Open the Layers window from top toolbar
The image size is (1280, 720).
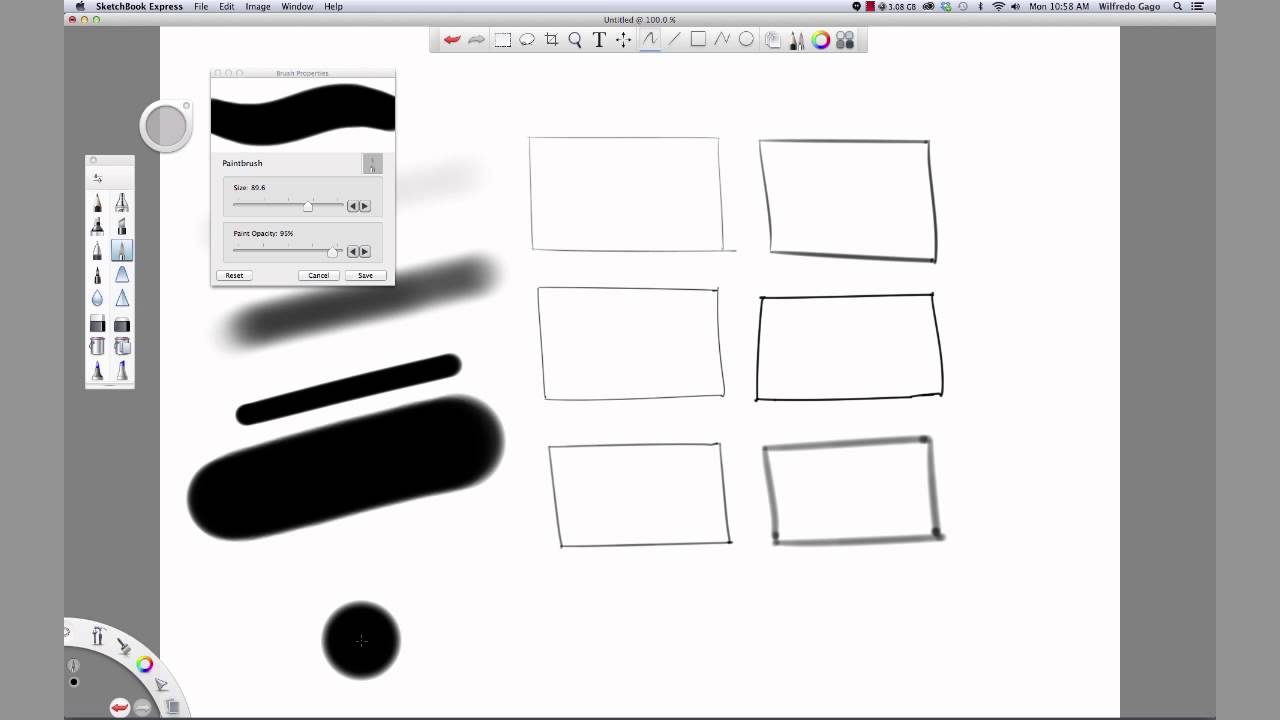coord(773,40)
